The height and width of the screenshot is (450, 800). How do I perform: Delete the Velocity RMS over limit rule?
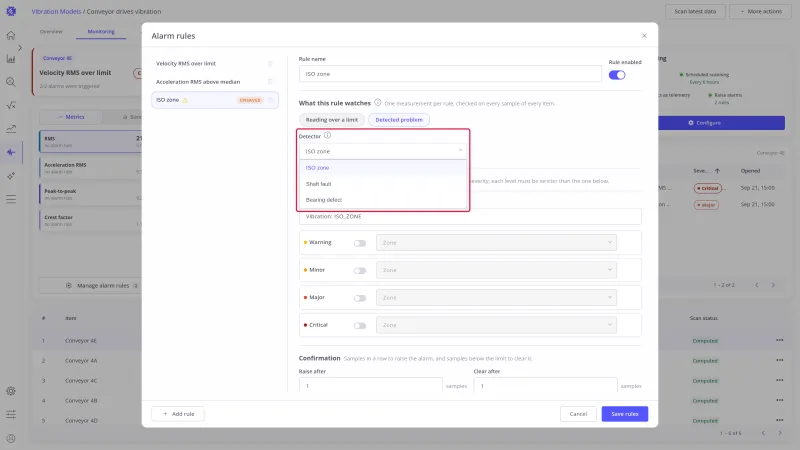coord(270,64)
